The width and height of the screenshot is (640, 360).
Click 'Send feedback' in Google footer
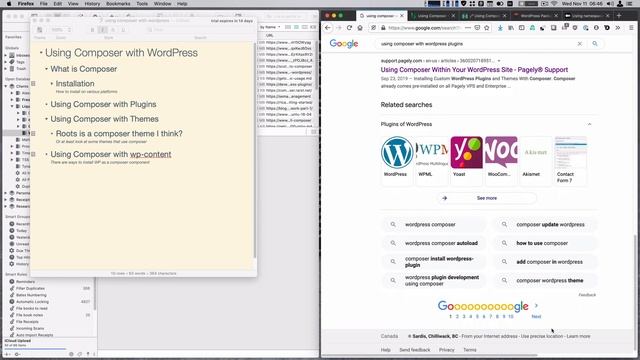(x=415, y=350)
